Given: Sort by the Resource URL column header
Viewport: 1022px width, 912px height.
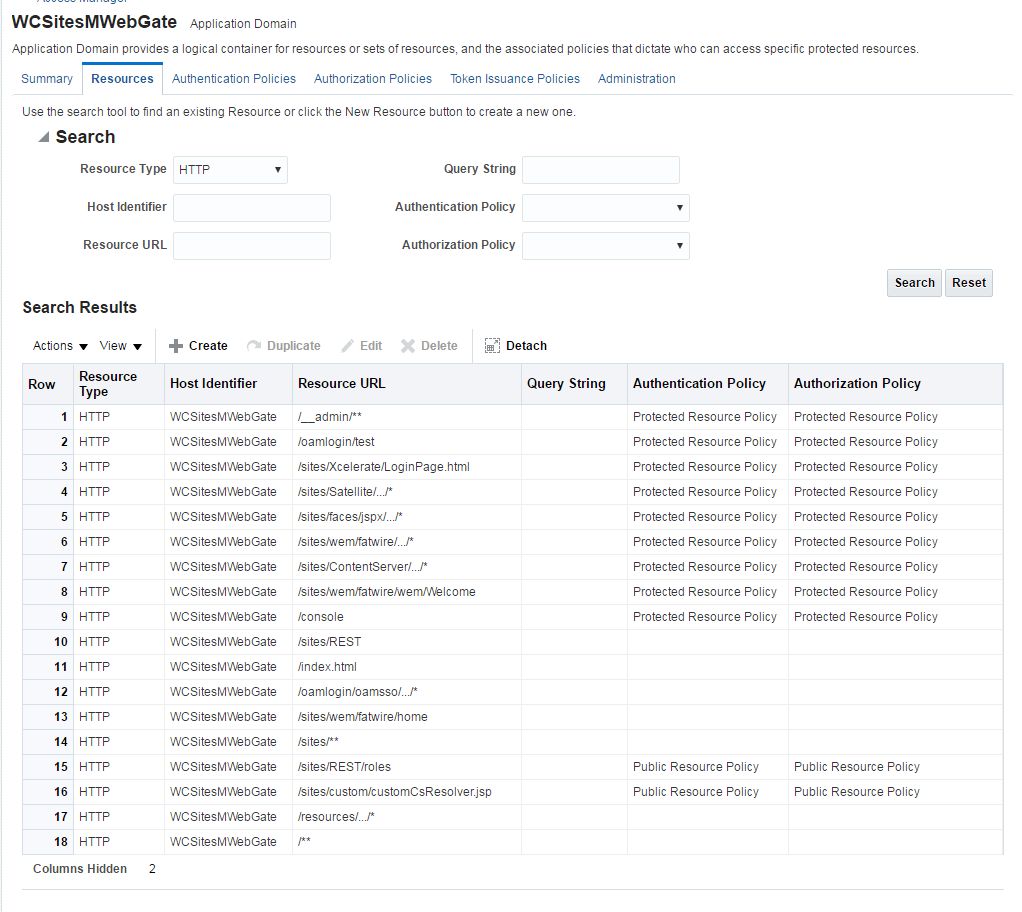Looking at the screenshot, I should (342, 384).
